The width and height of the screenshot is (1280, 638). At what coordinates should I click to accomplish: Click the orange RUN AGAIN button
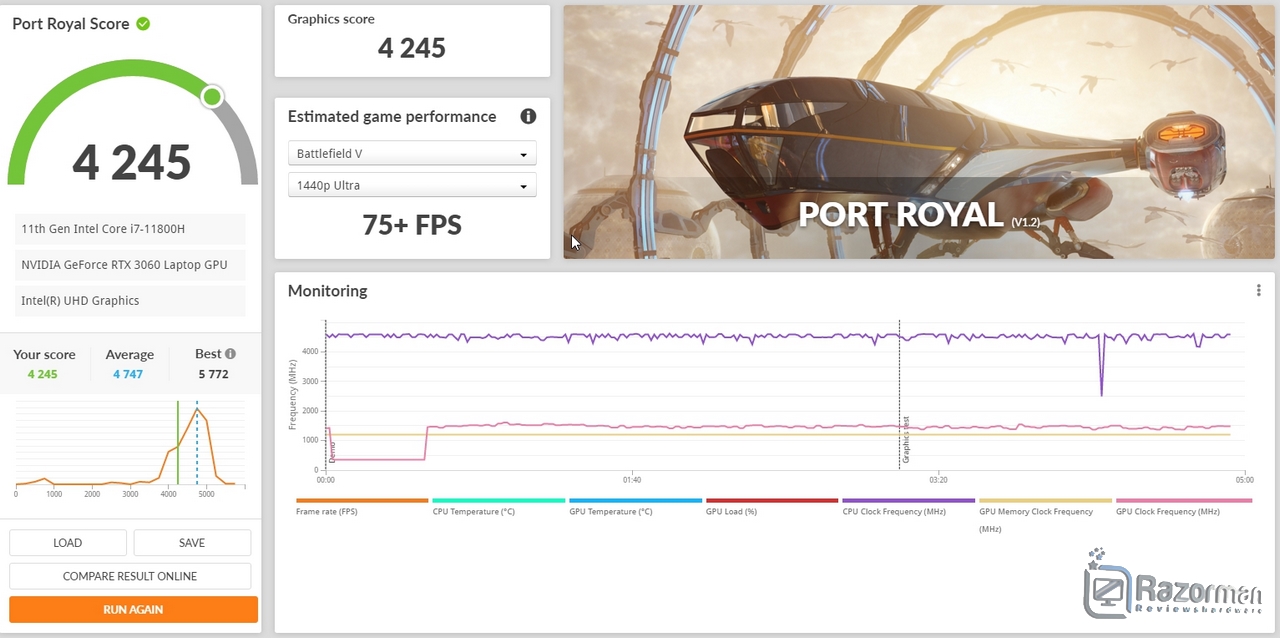(133, 609)
